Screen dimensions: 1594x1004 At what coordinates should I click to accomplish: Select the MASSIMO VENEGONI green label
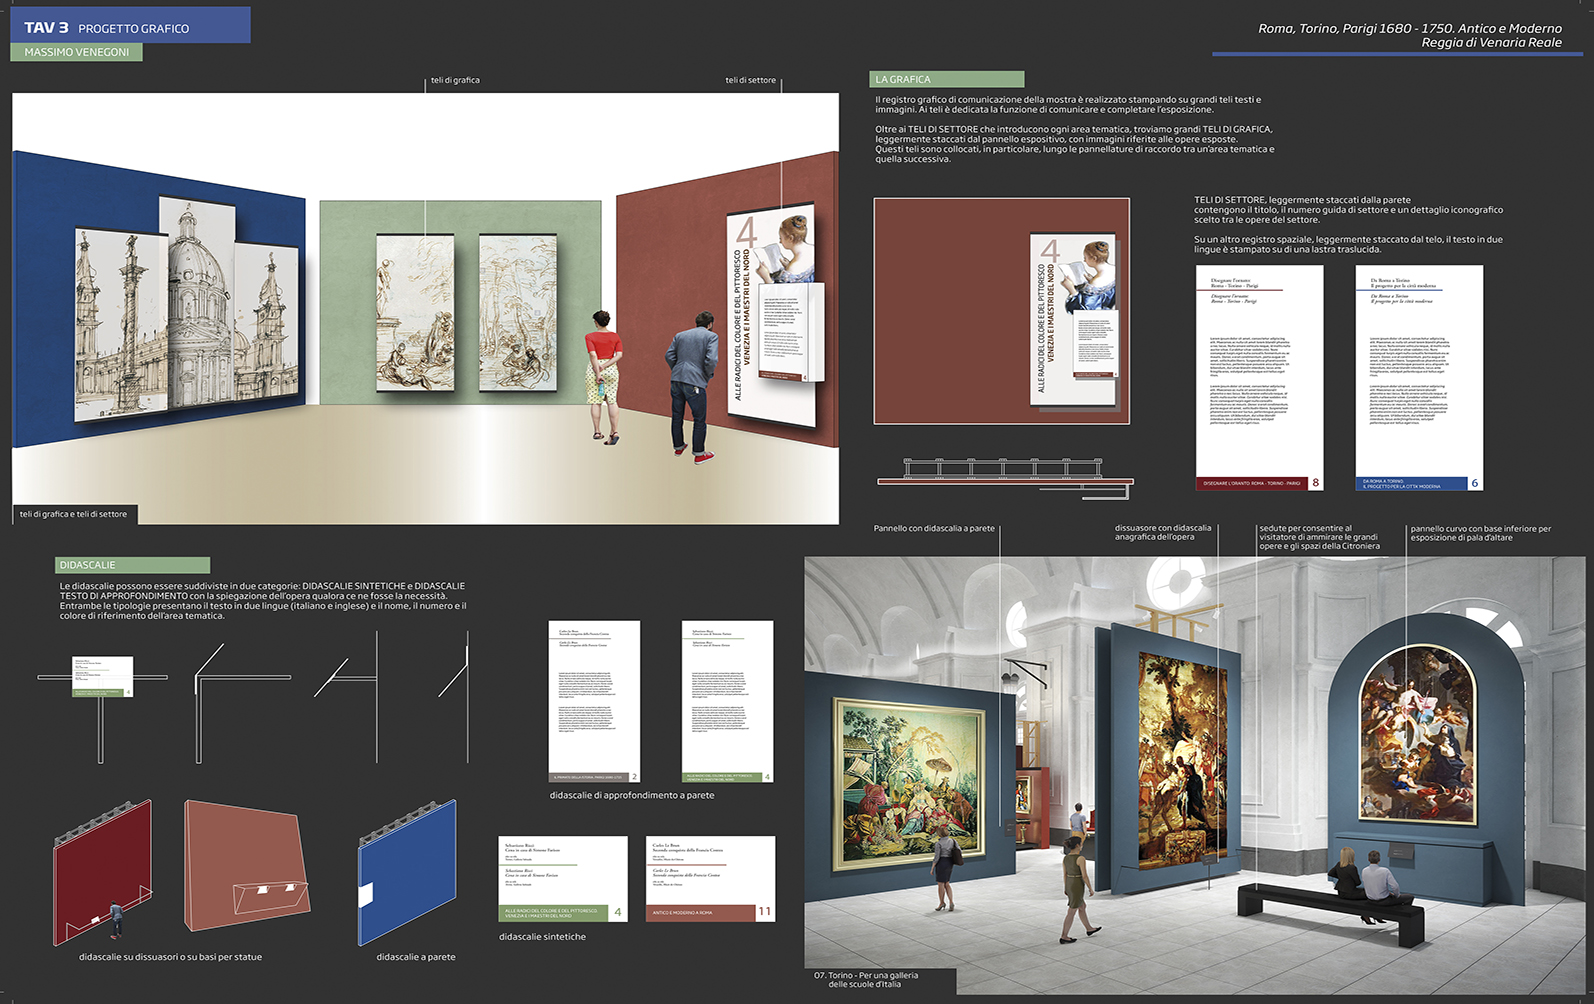76,52
